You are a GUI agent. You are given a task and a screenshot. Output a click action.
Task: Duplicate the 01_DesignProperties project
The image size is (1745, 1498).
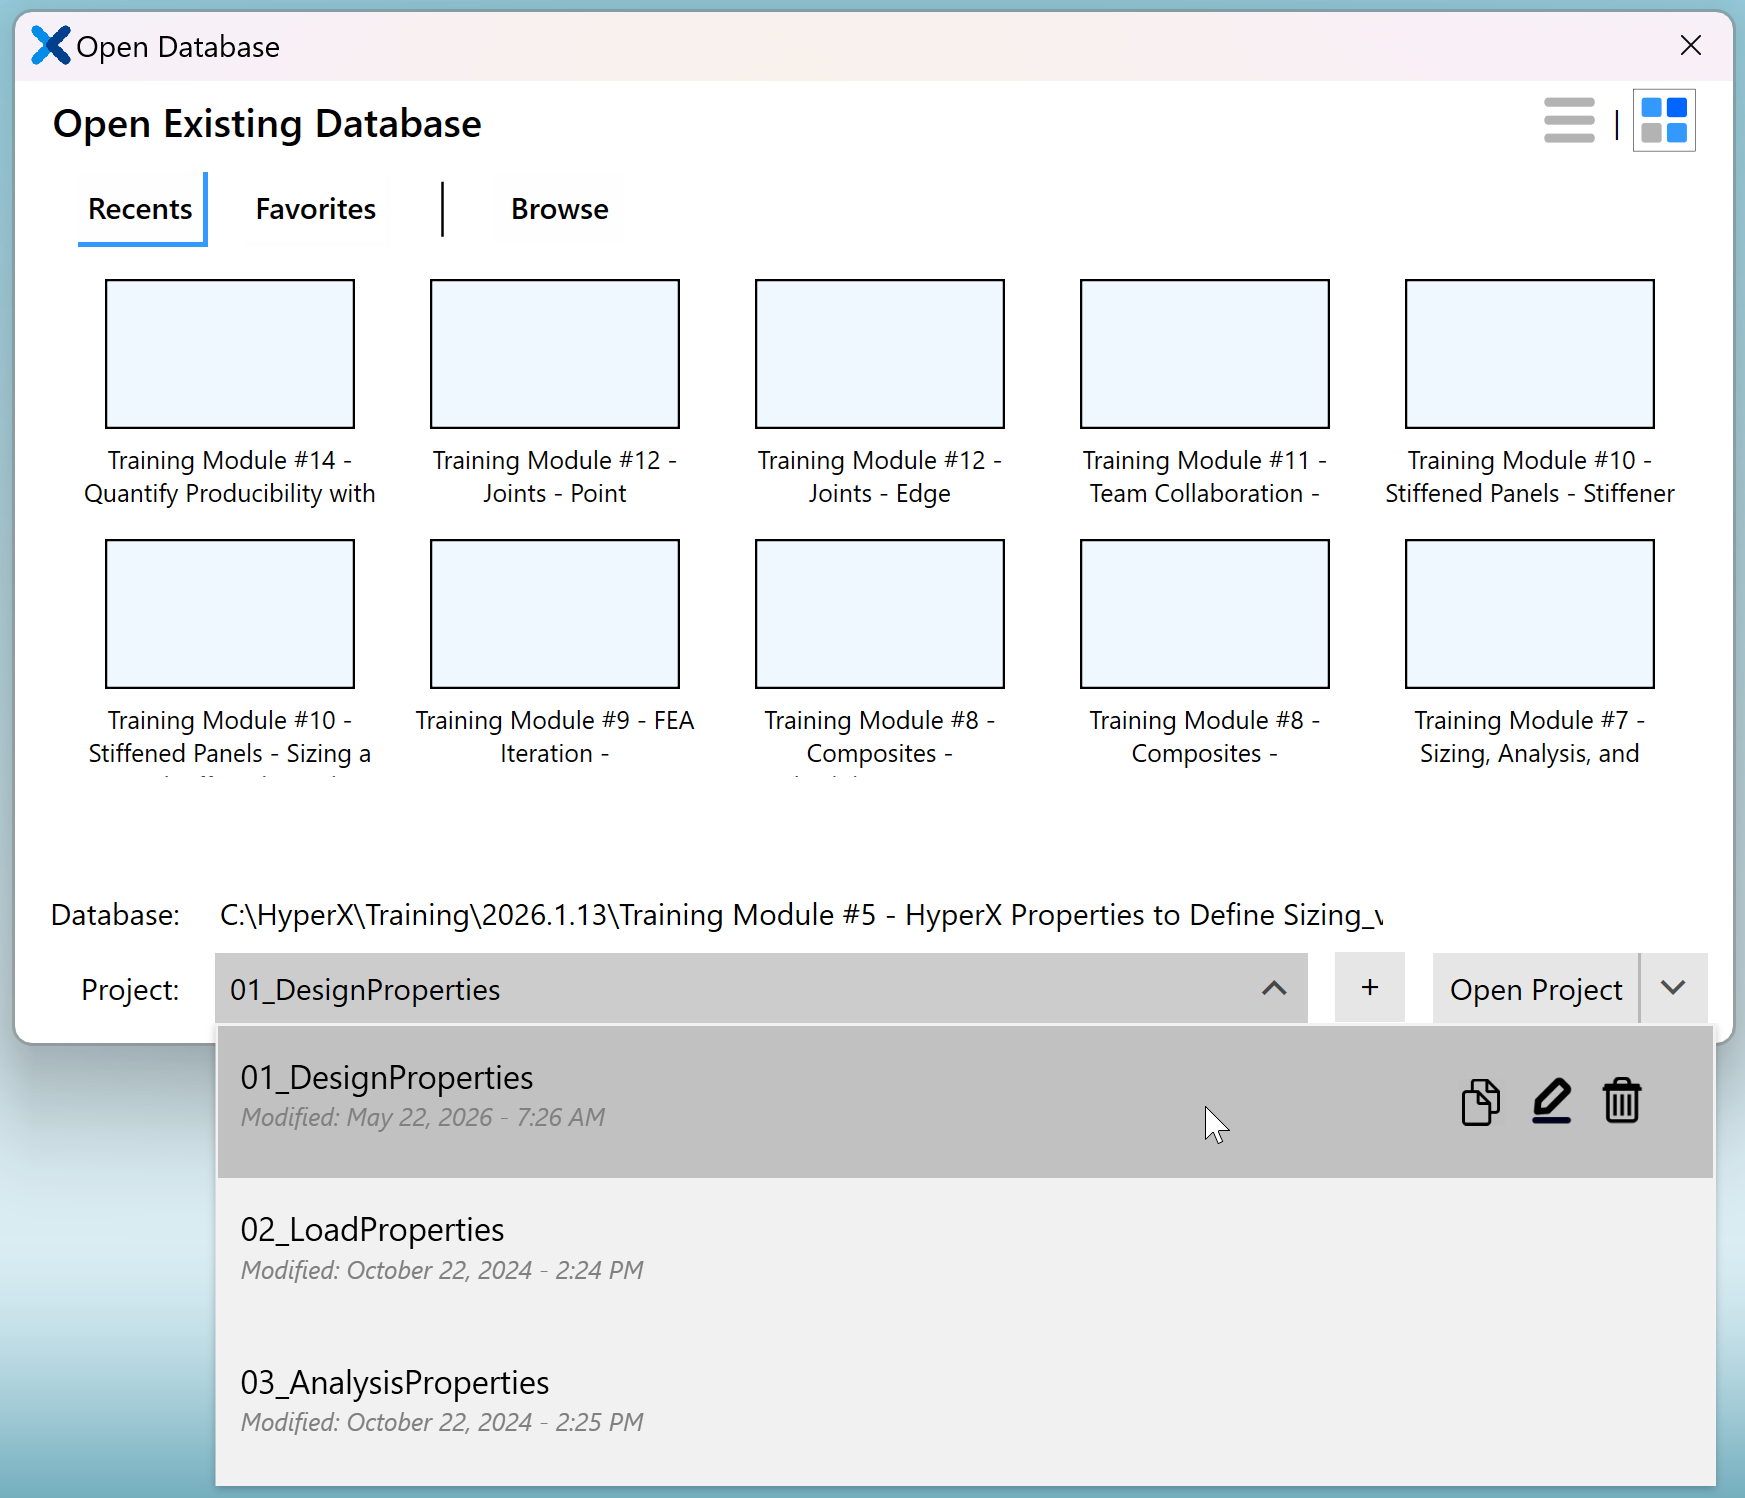pyautogui.click(x=1480, y=1102)
